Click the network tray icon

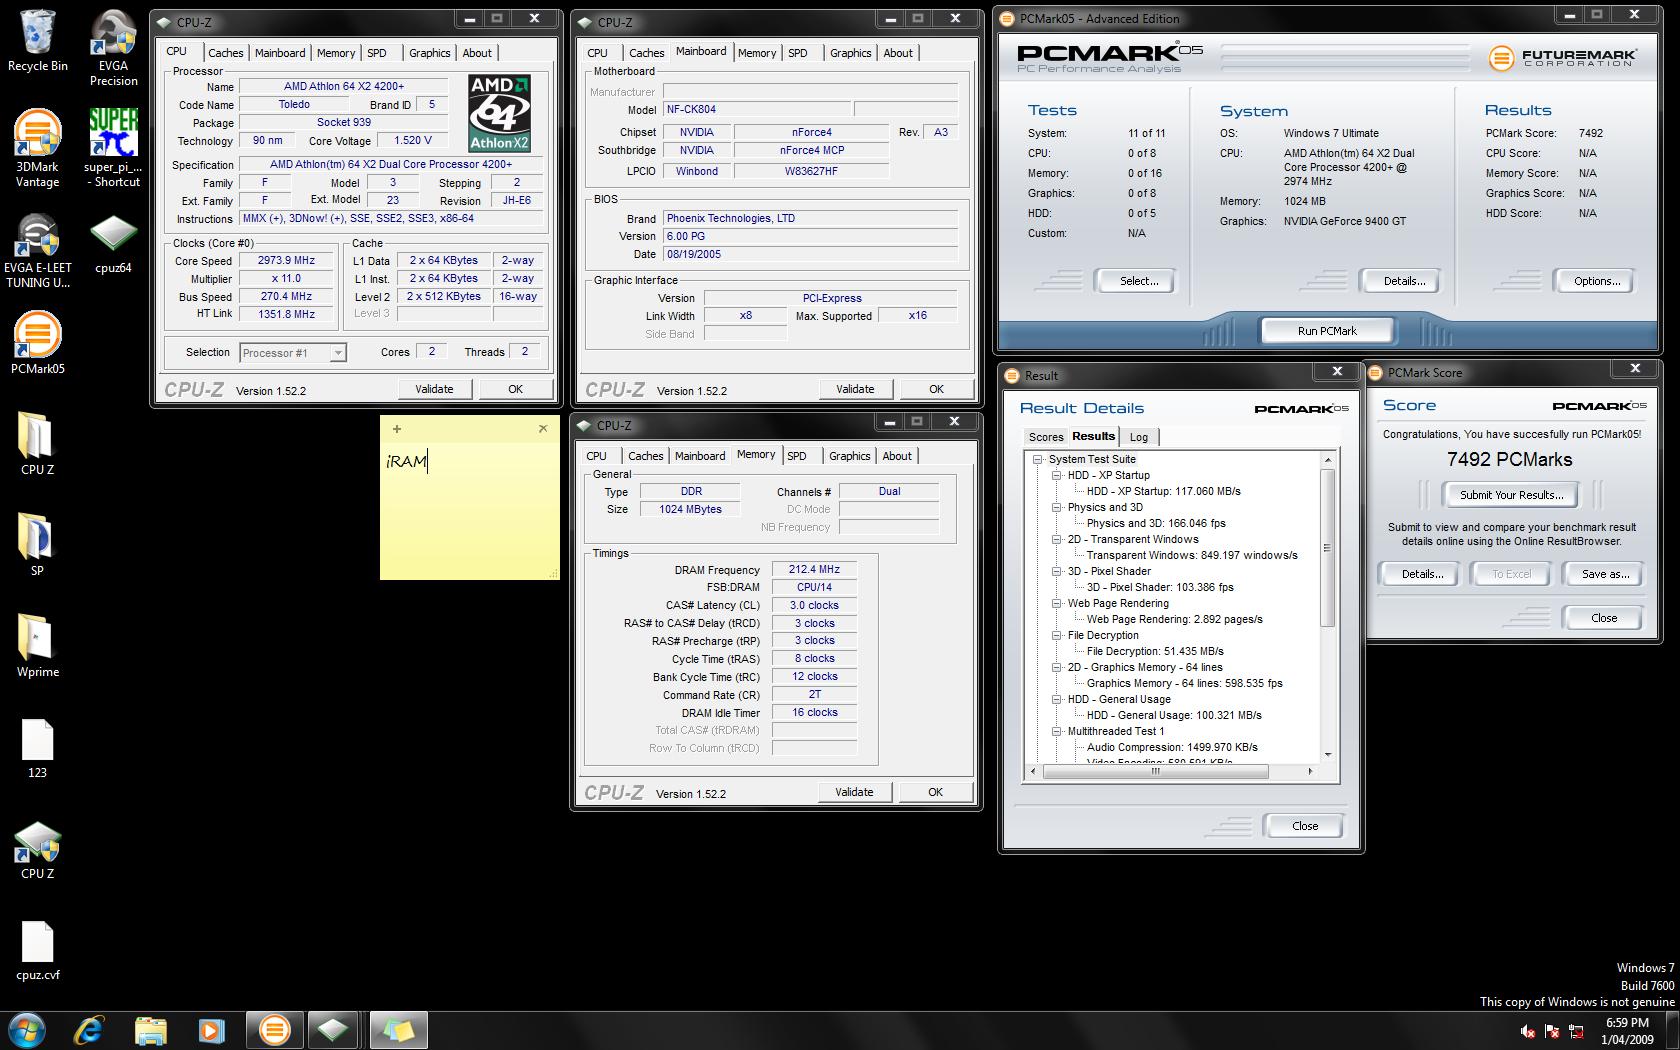point(1577,1031)
